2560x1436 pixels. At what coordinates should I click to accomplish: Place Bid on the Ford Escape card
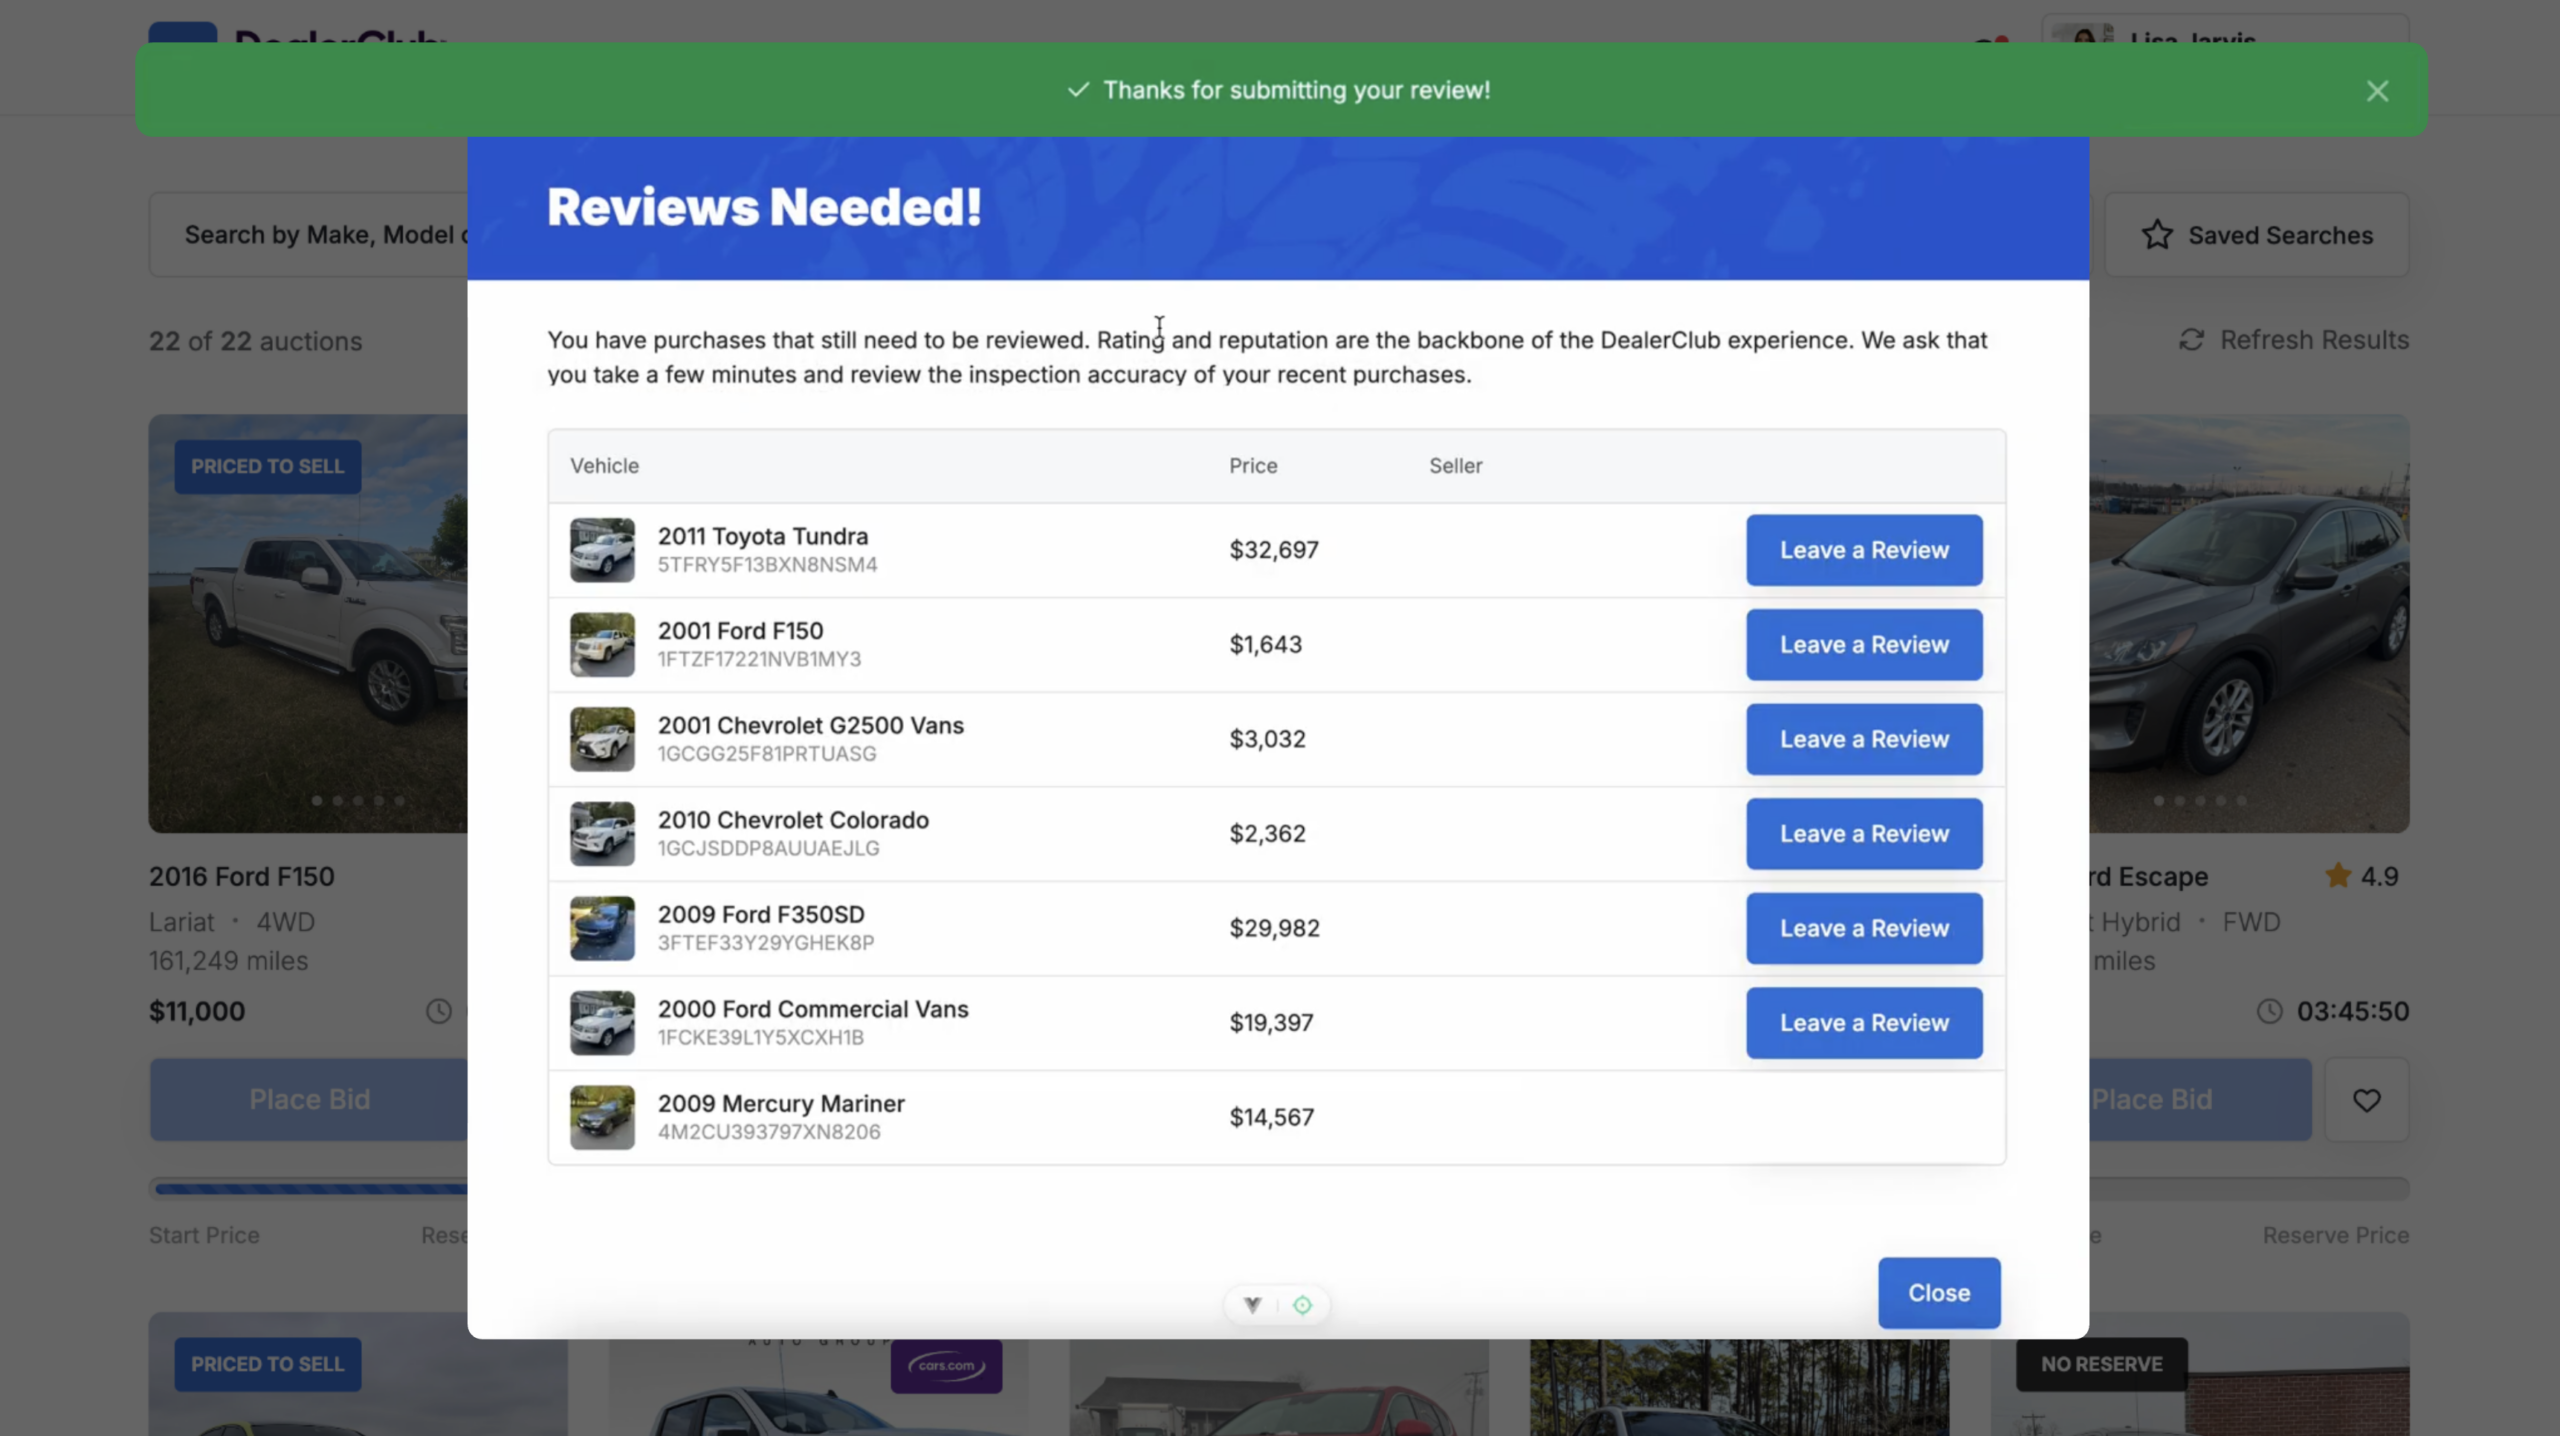click(x=2200, y=1100)
